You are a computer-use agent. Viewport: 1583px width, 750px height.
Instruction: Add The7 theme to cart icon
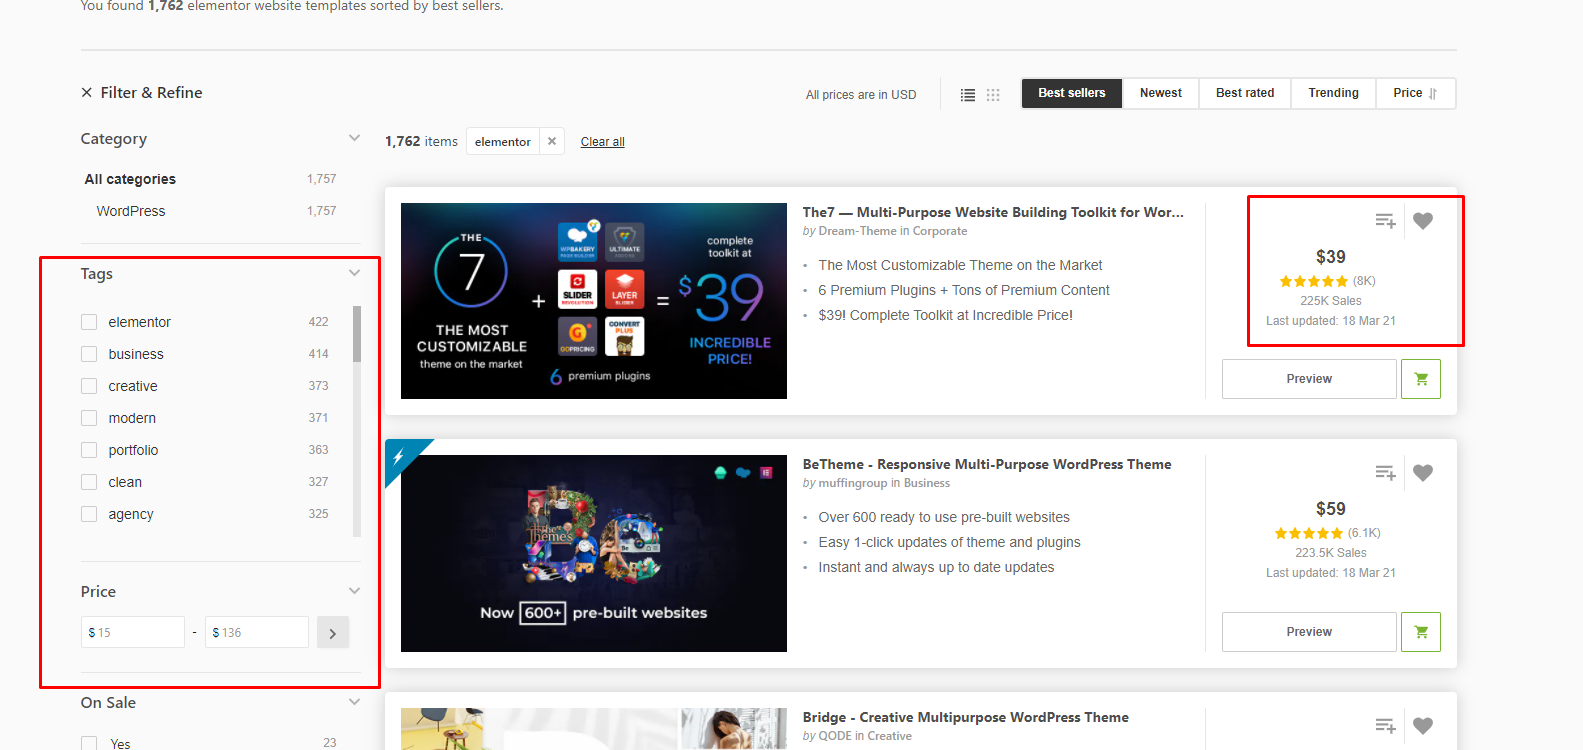click(1421, 379)
